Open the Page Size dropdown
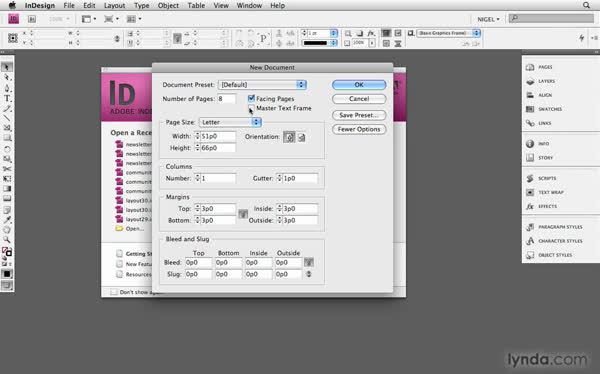The height and width of the screenshot is (374, 600). pyautogui.click(x=230, y=122)
